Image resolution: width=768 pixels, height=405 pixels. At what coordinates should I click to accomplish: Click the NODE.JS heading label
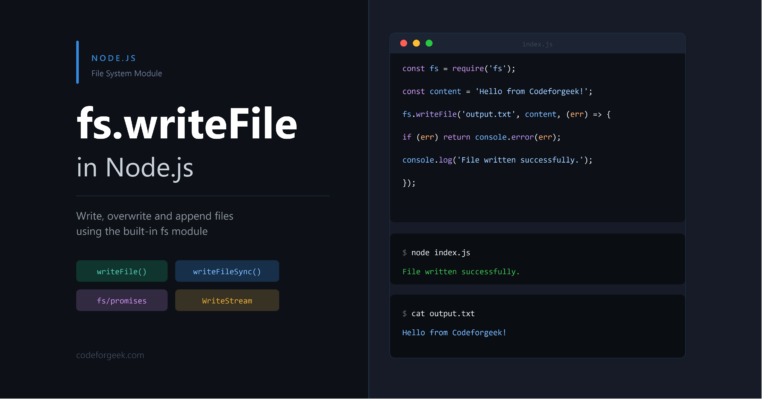pyautogui.click(x=114, y=58)
